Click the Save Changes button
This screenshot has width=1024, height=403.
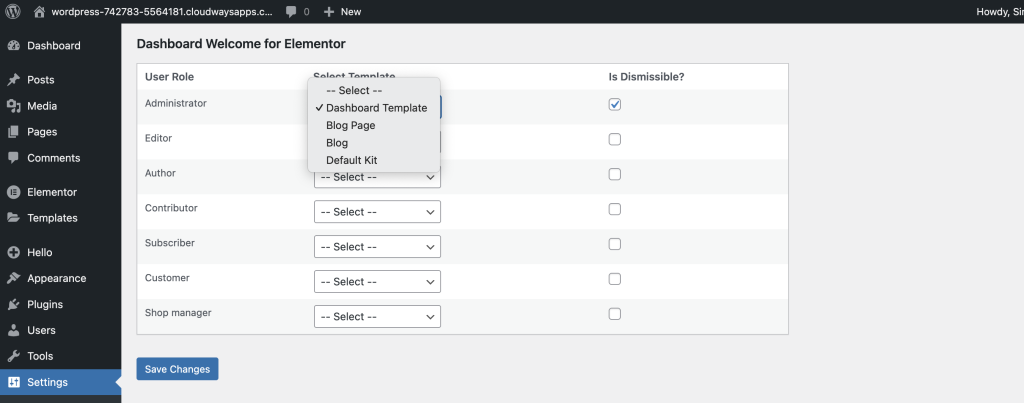pyautogui.click(x=177, y=369)
